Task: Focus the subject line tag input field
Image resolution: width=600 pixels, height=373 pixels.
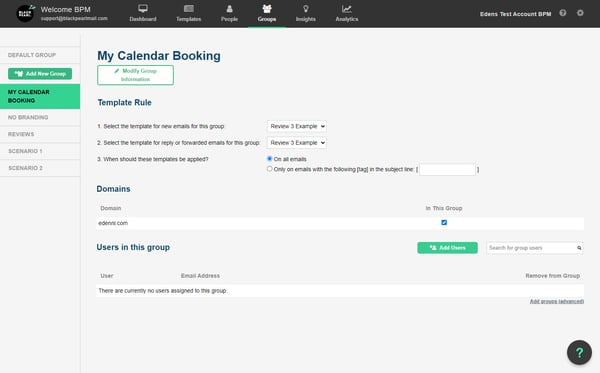Action: [447, 169]
